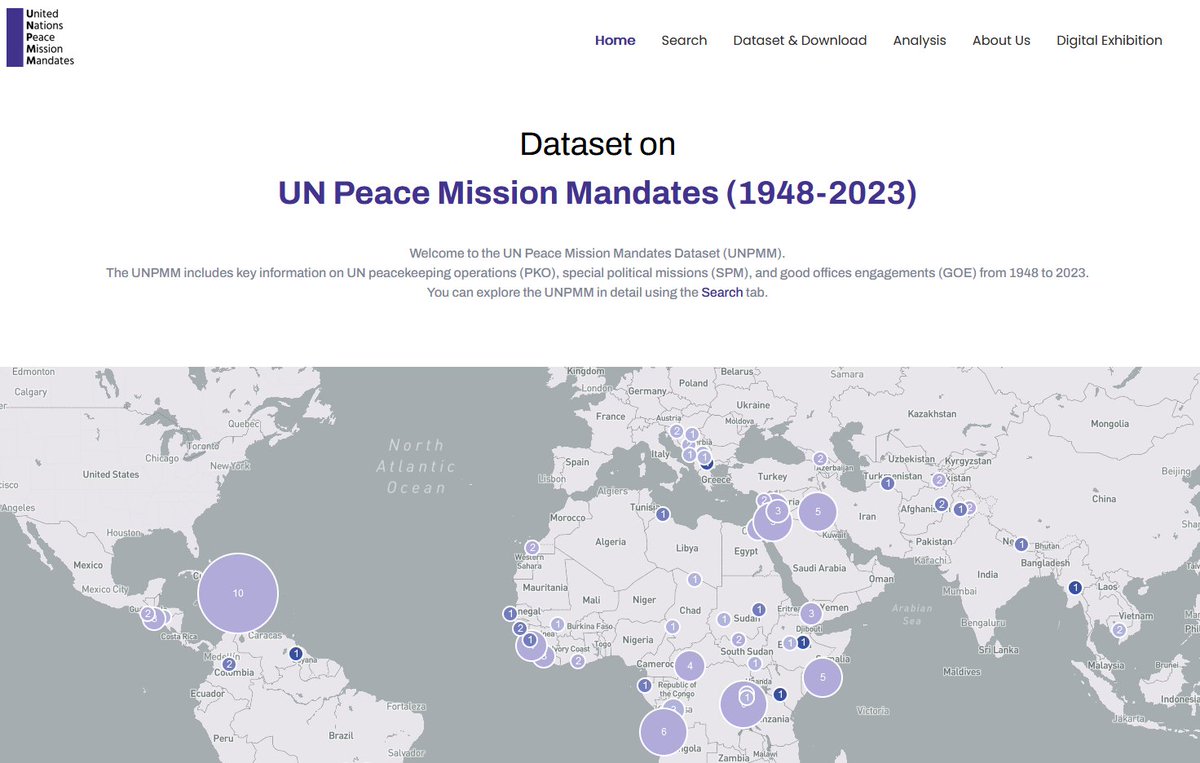The image size is (1200, 763).
Task: Click the 'Arabian Sea' map label
Action: point(912,614)
